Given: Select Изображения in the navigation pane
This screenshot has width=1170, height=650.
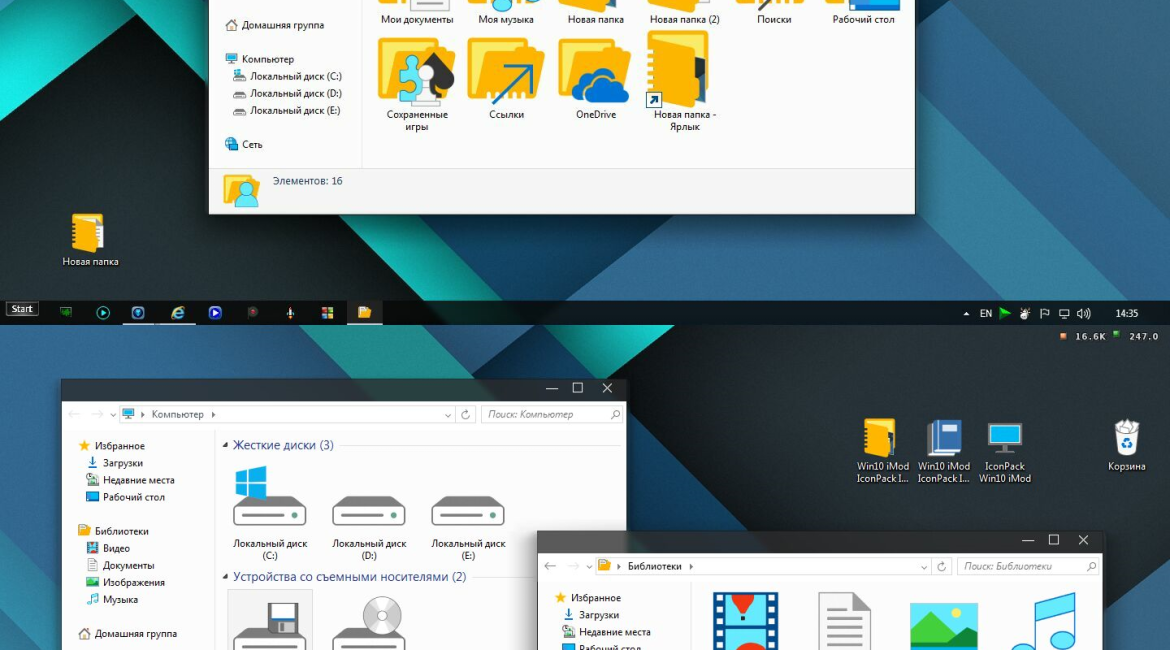Looking at the screenshot, I should (133, 582).
